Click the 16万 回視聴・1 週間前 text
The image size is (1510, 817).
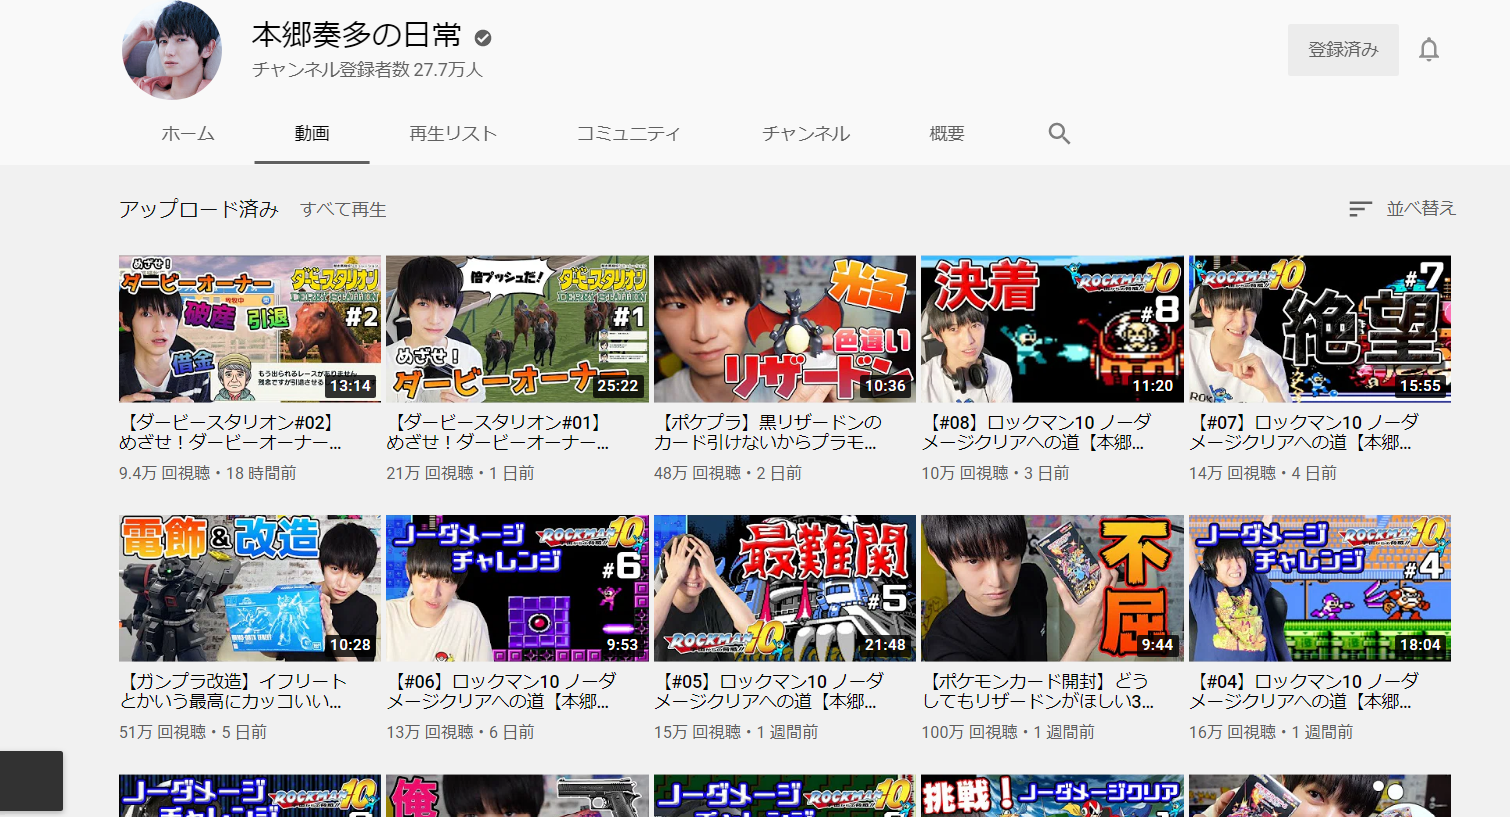pos(1271,732)
